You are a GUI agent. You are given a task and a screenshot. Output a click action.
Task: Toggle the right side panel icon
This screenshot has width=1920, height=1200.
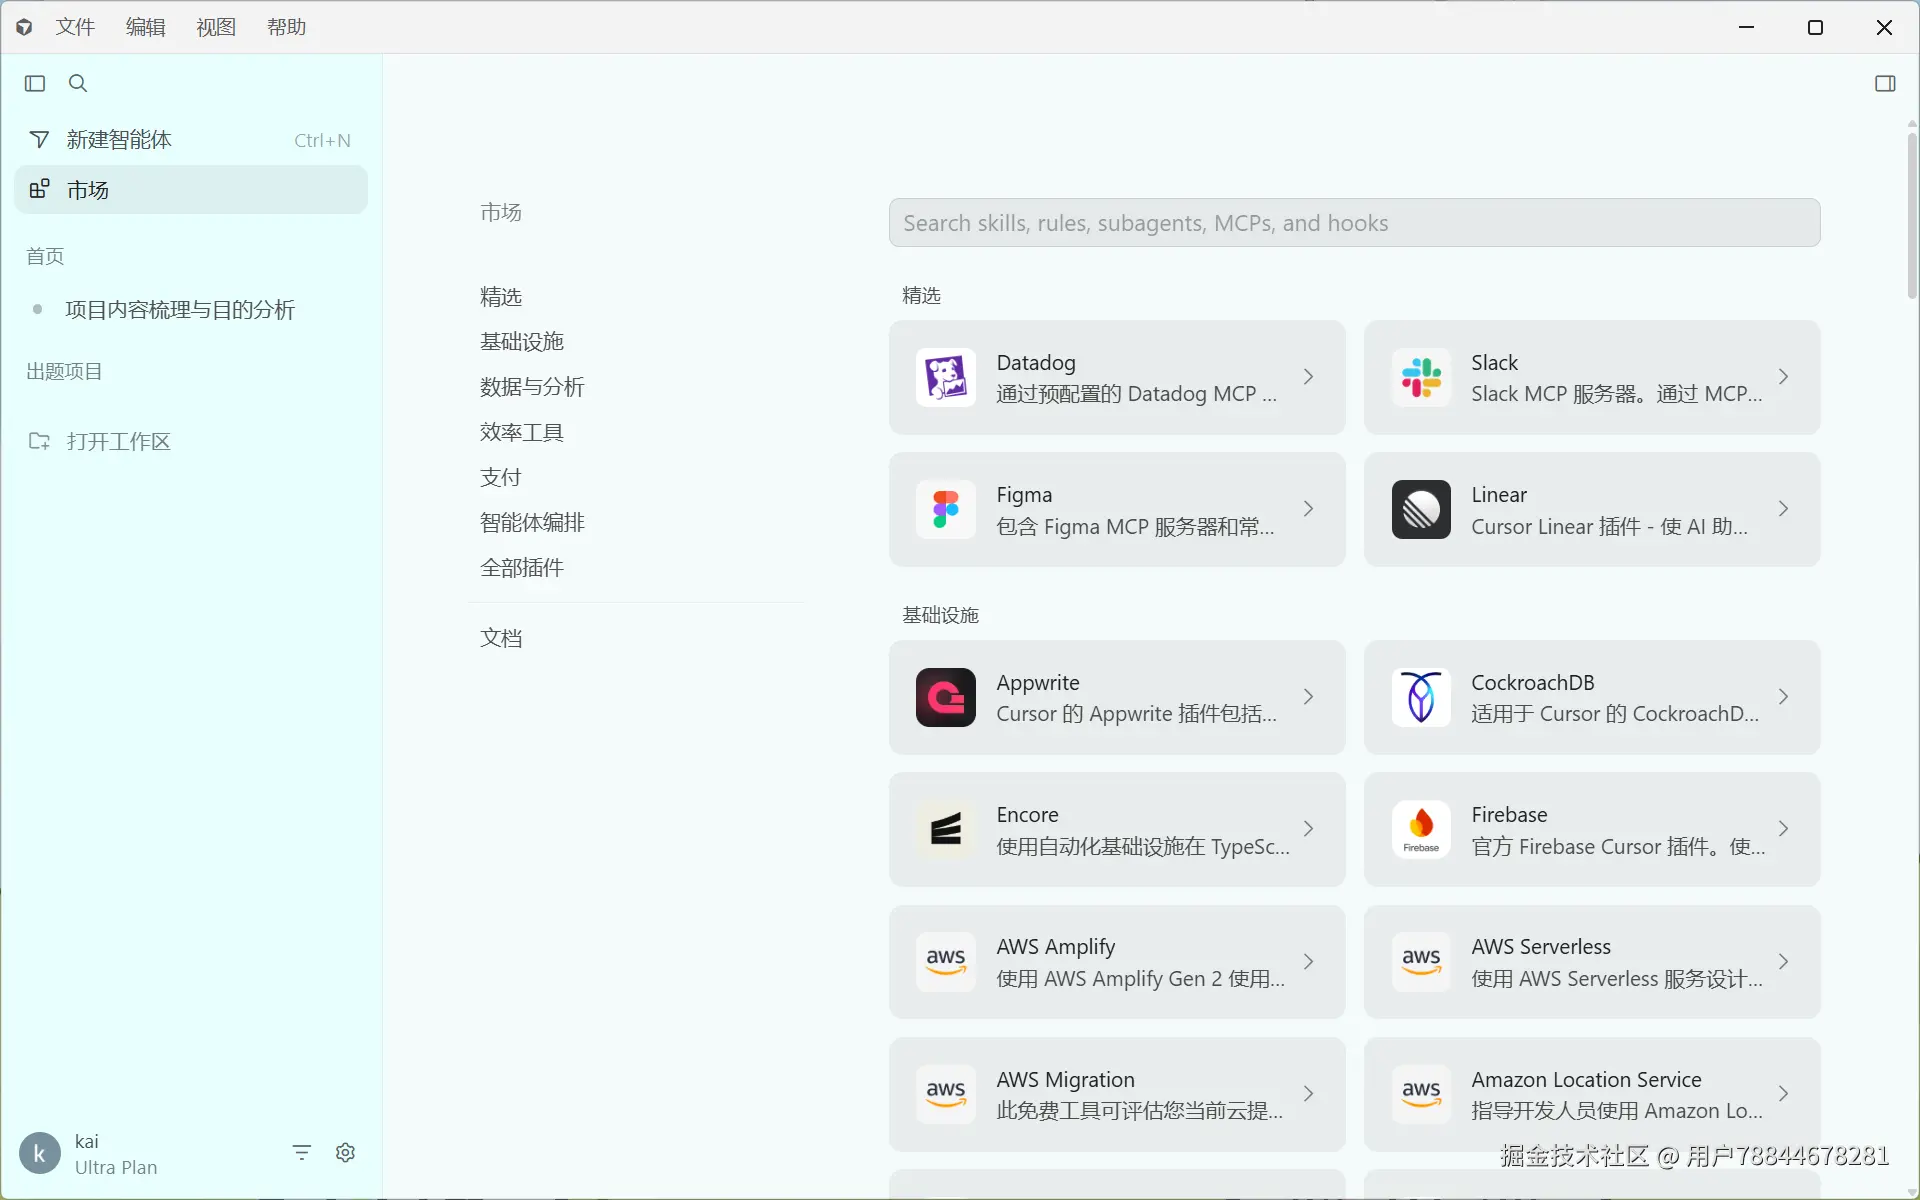click(x=1884, y=83)
